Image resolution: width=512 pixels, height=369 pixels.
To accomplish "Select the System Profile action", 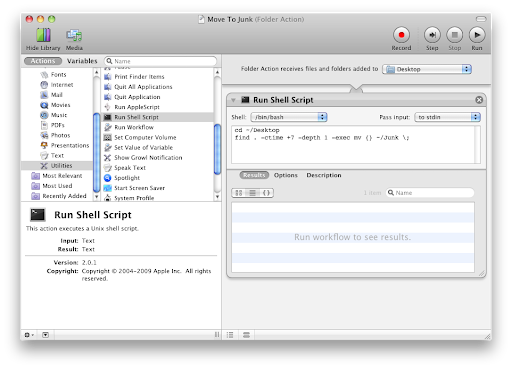I will click(x=134, y=198).
